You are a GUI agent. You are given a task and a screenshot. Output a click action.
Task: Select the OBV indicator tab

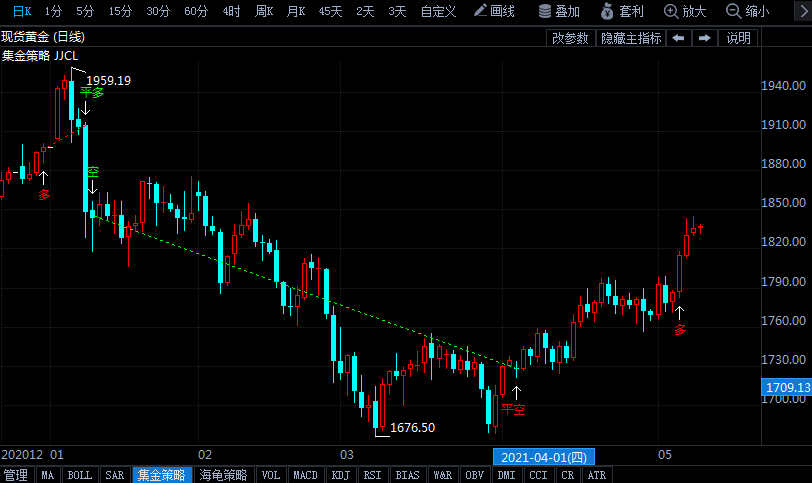point(475,475)
